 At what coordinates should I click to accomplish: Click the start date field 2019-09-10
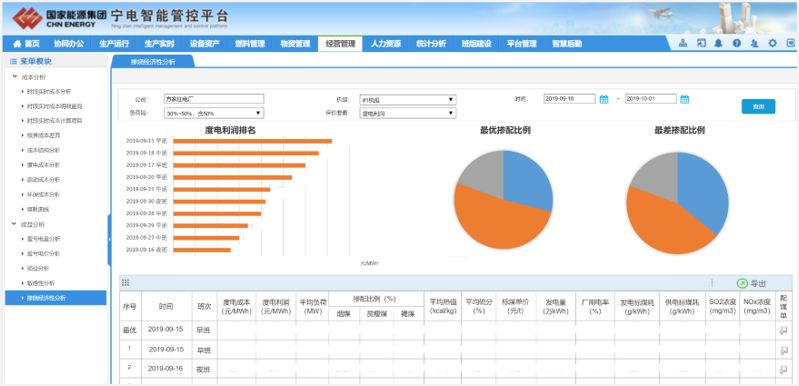coord(569,99)
